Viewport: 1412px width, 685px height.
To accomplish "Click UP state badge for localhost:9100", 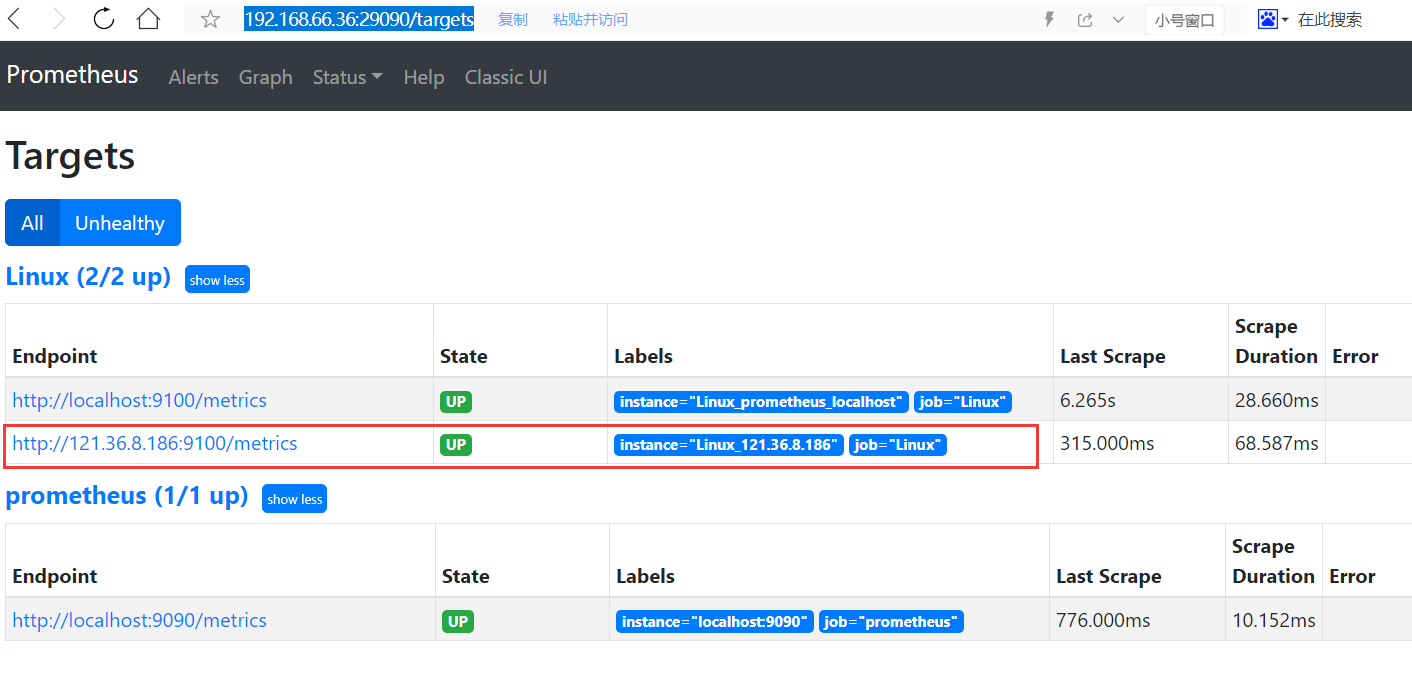I will tap(456, 402).
